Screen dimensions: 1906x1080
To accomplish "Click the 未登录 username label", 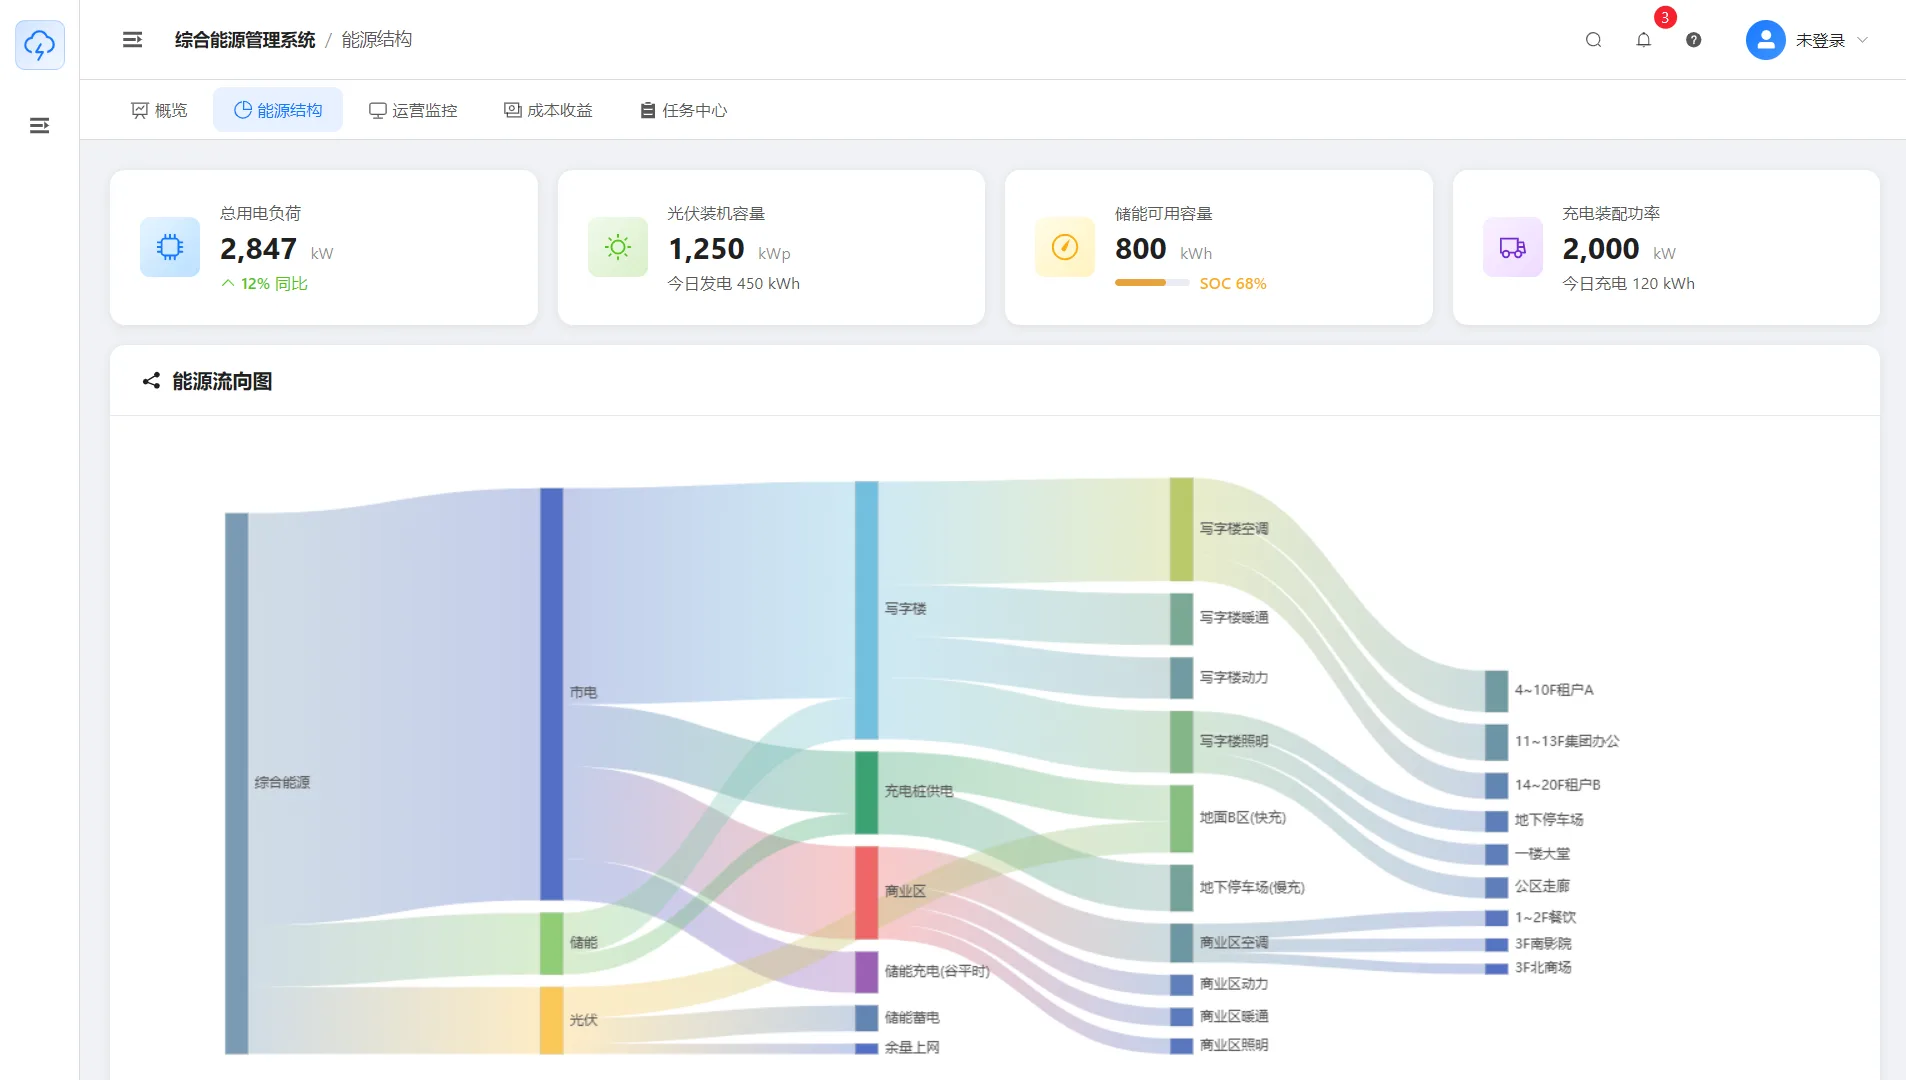I will point(1820,40).
